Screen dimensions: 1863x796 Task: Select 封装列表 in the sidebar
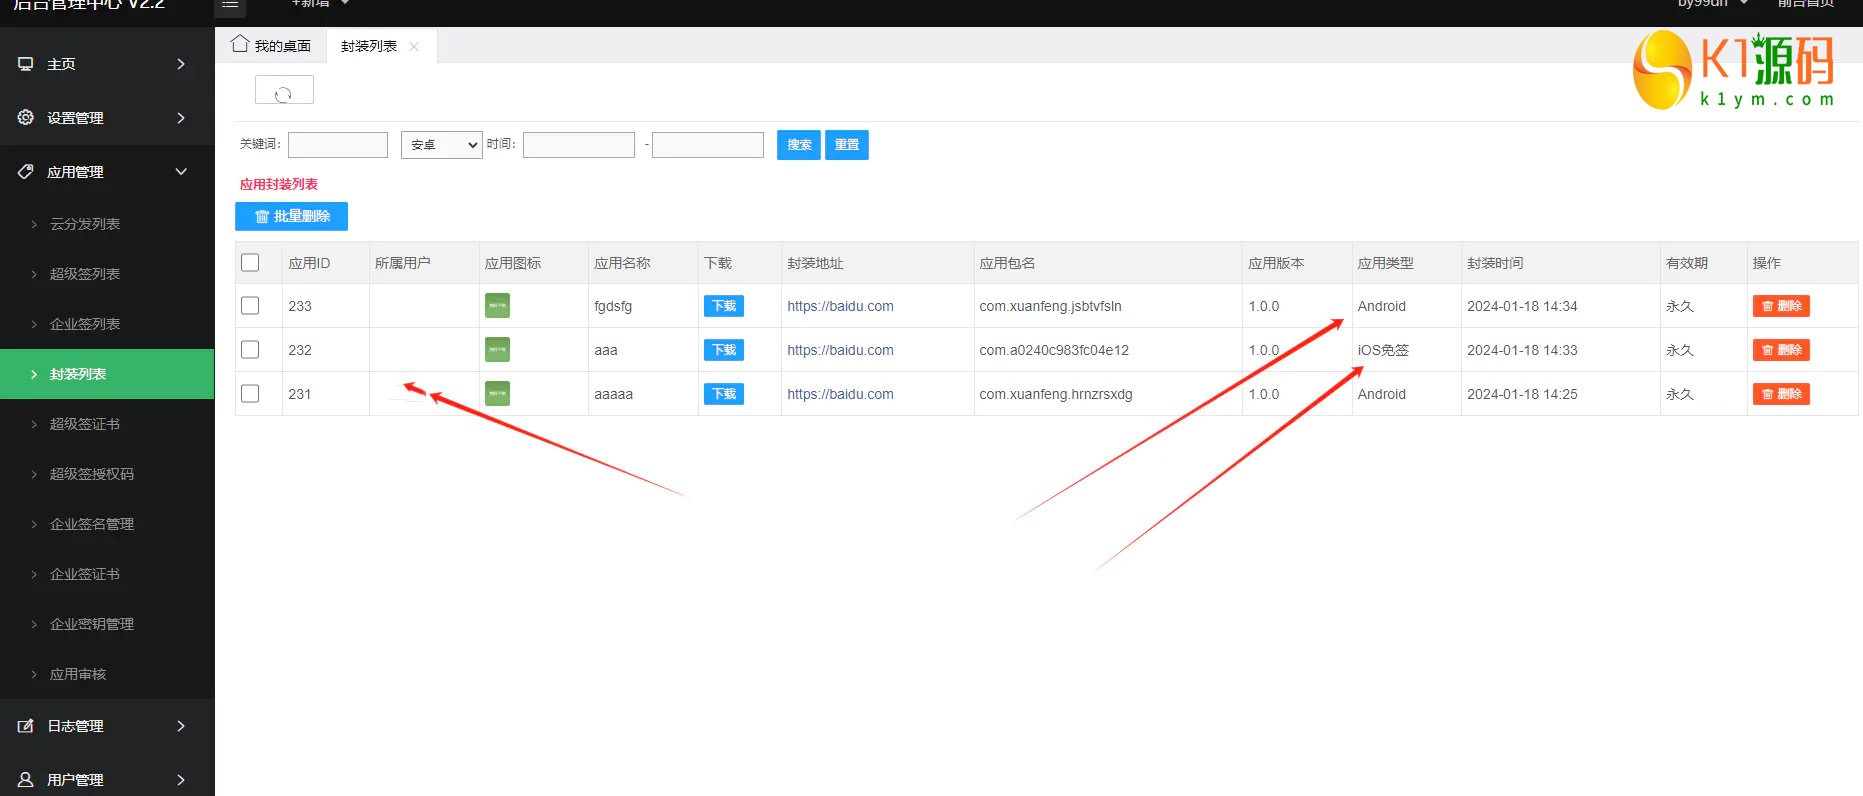point(107,374)
